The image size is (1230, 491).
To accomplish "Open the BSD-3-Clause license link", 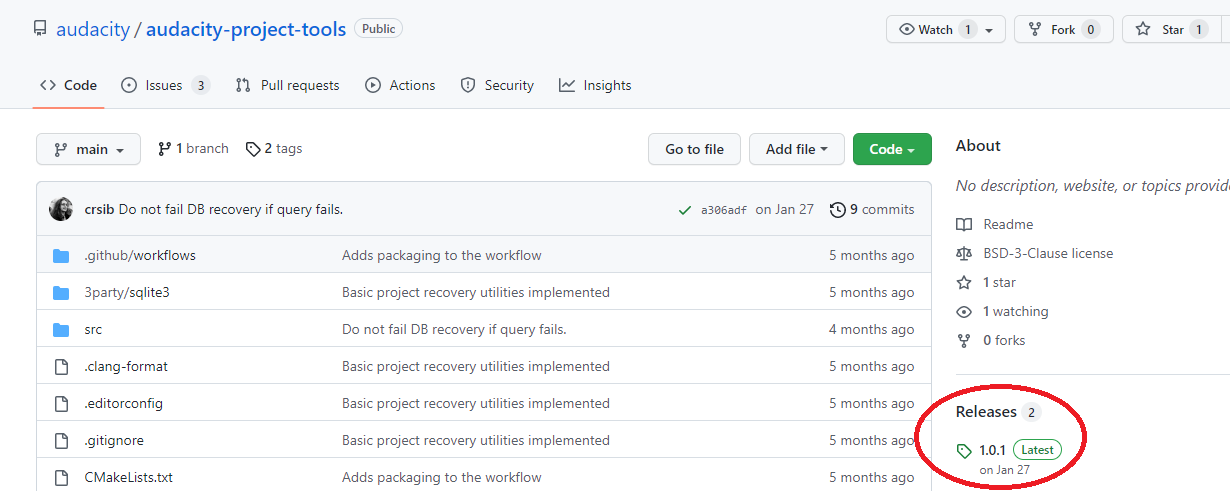I will tap(1048, 253).
